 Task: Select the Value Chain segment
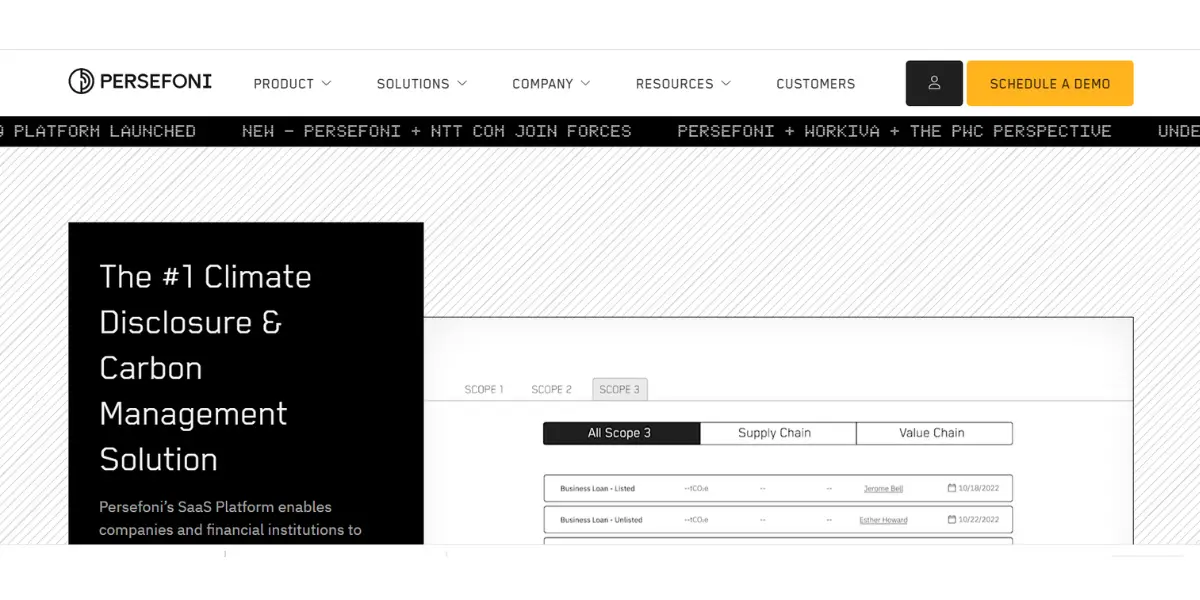coord(934,433)
